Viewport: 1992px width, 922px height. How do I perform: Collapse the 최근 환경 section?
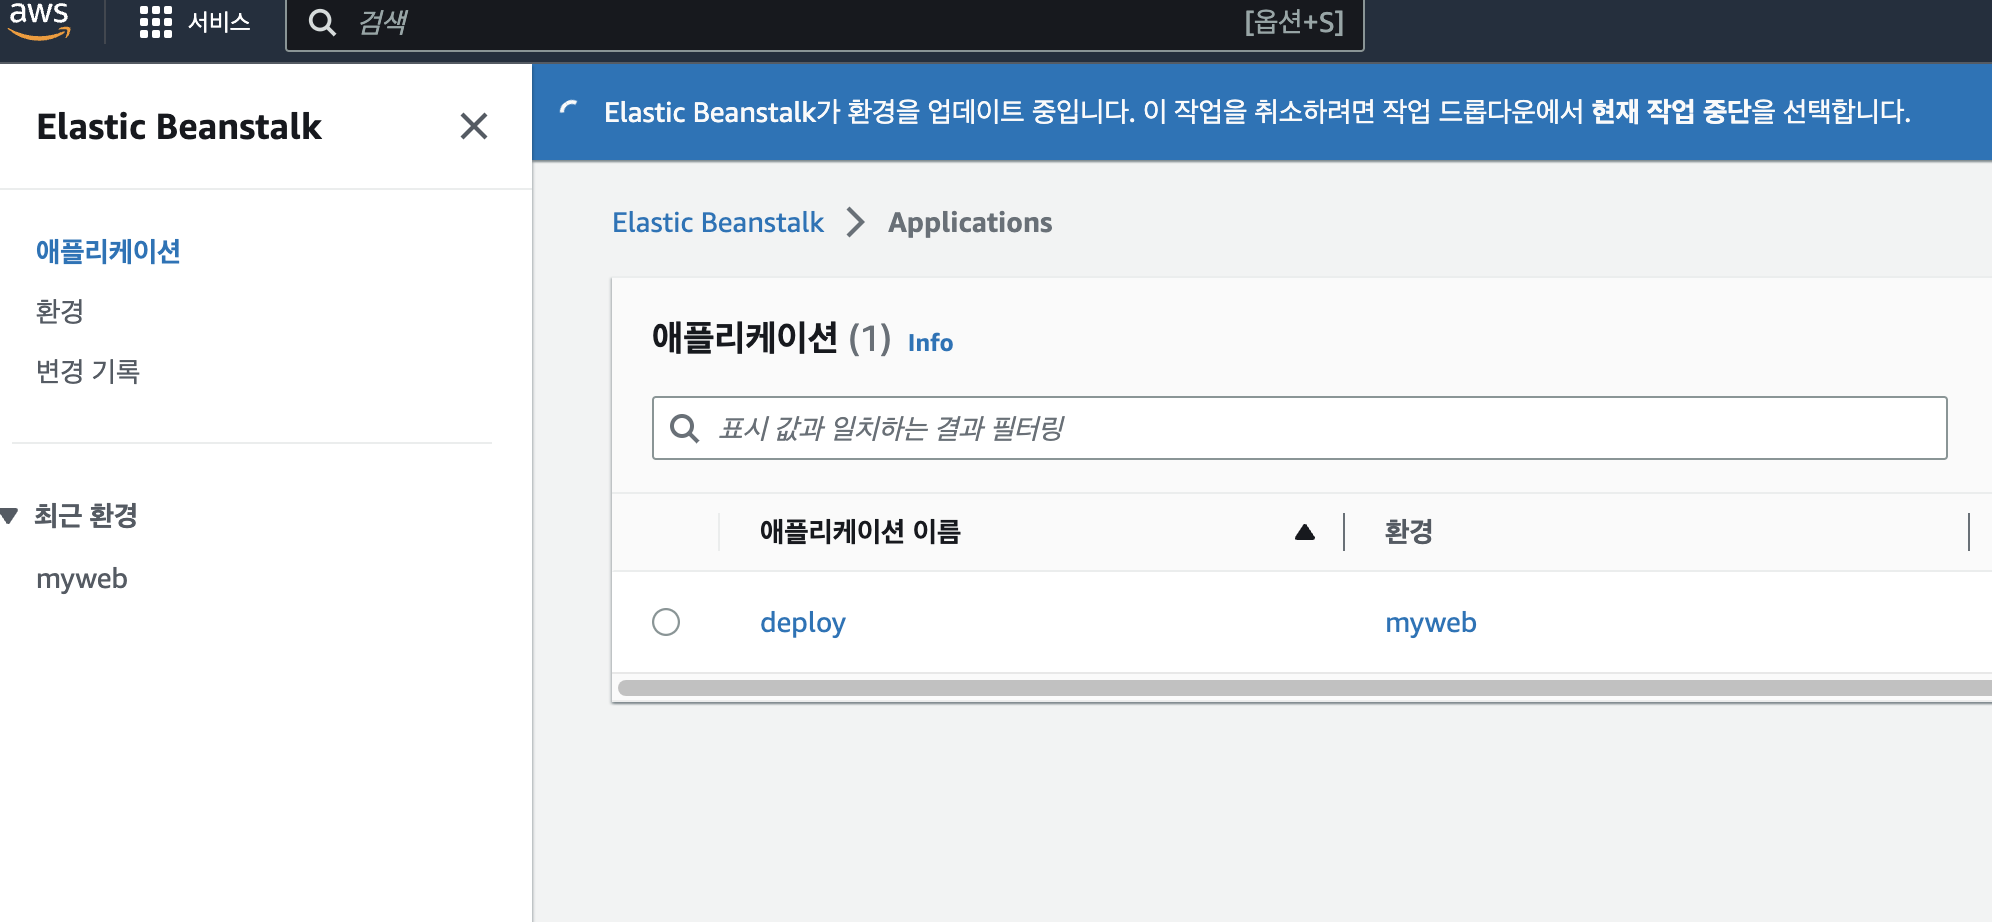click(x=10, y=516)
